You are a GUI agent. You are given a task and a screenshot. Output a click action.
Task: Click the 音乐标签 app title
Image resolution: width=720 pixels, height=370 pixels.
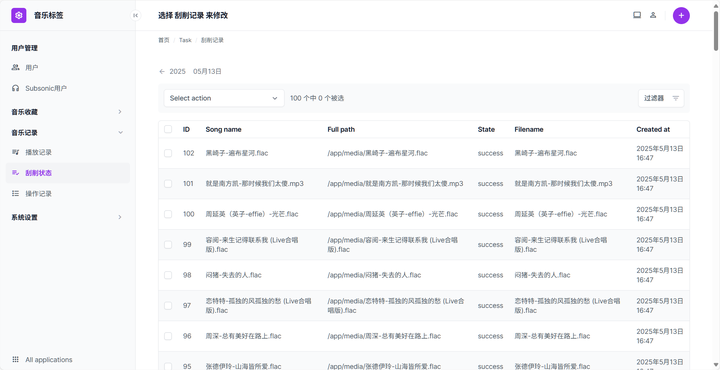pos(49,15)
